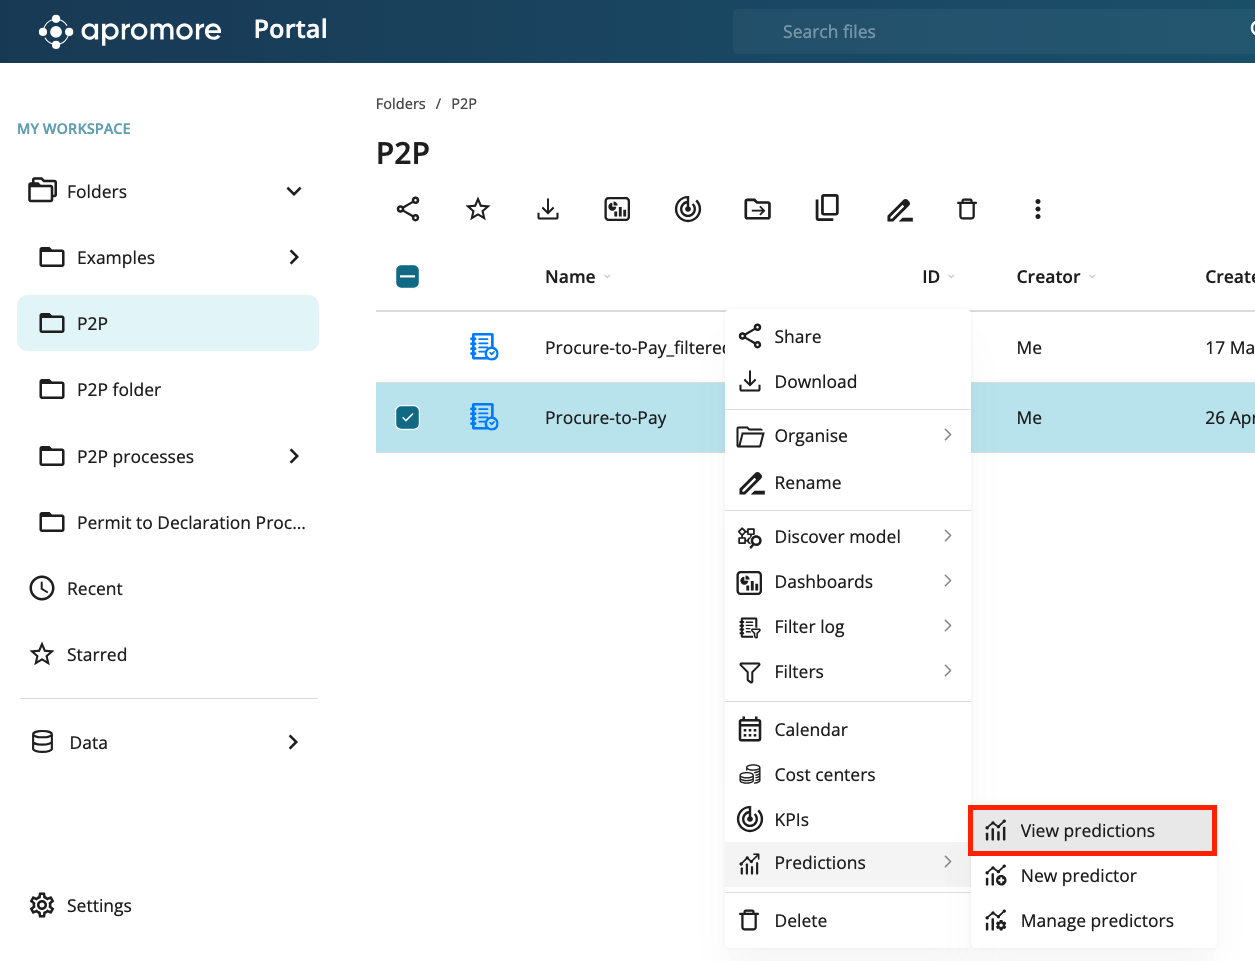This screenshot has height=961, width=1255.
Task: Click the copy icon in the toolbar
Action: point(827,208)
